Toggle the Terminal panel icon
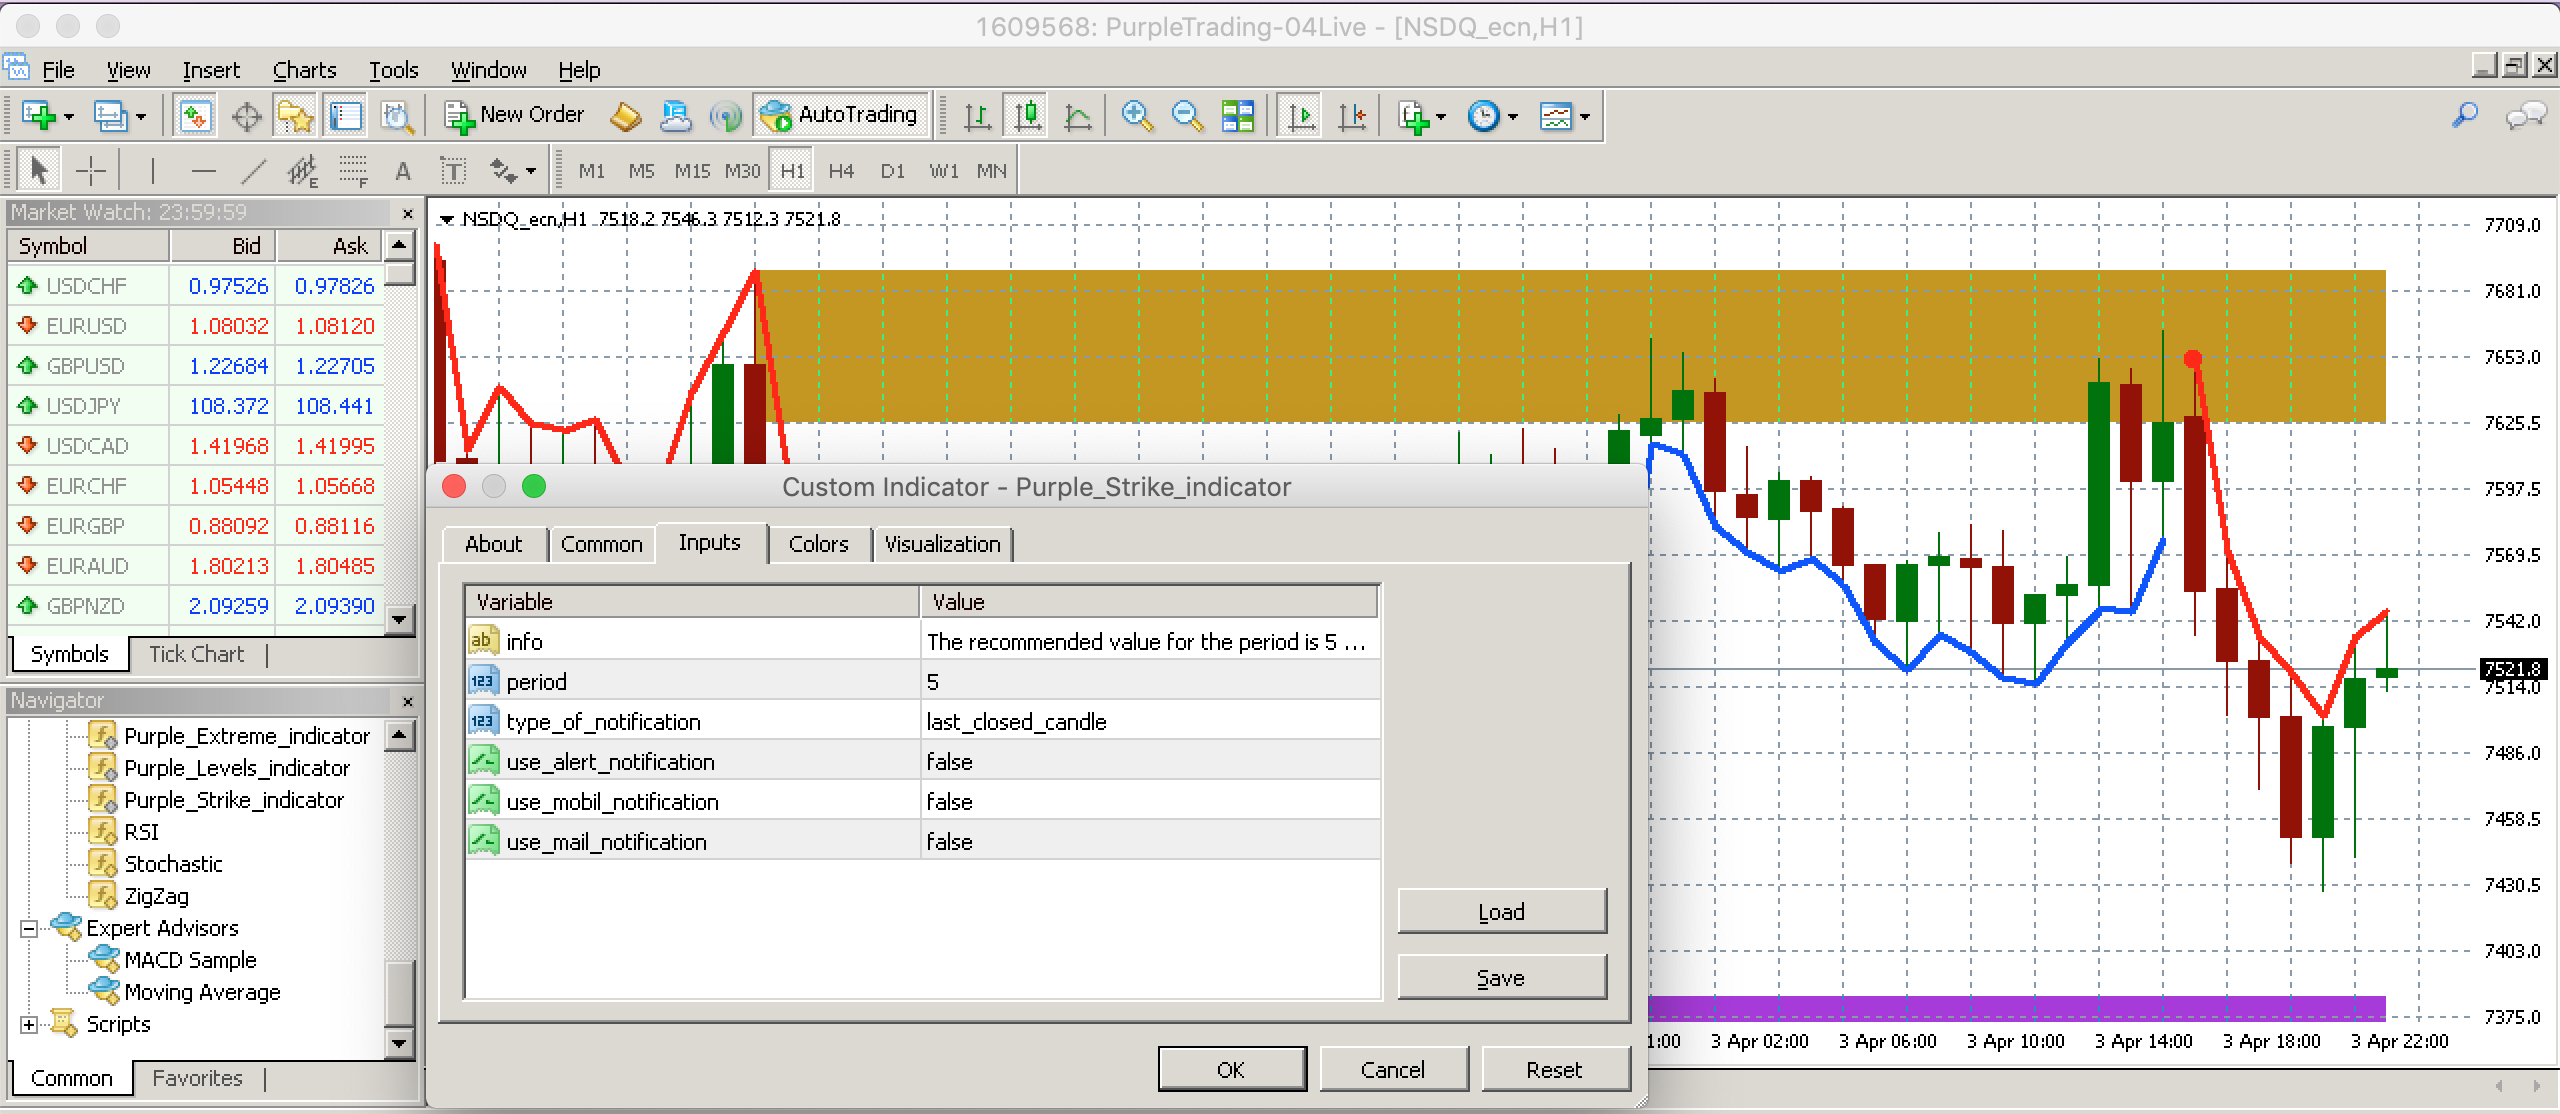Viewport: 2560px width, 1114px height. point(346,116)
